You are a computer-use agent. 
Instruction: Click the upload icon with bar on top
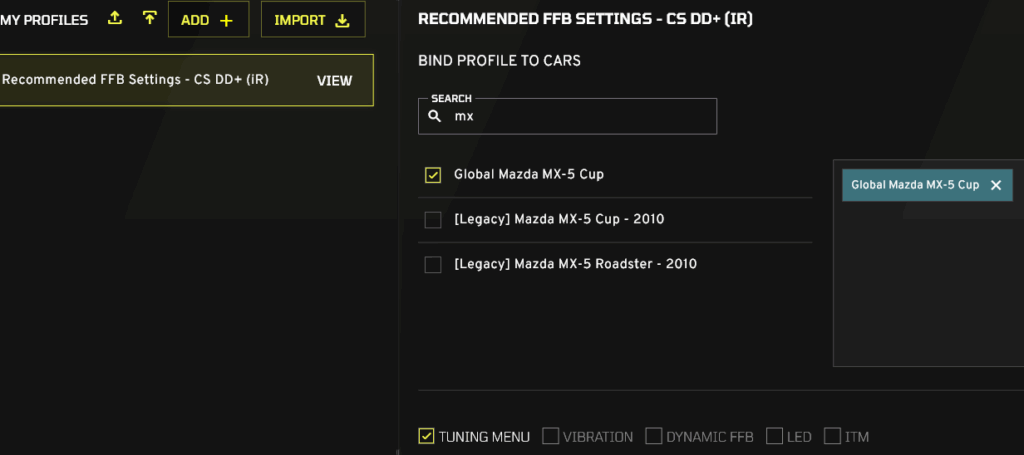click(x=149, y=18)
